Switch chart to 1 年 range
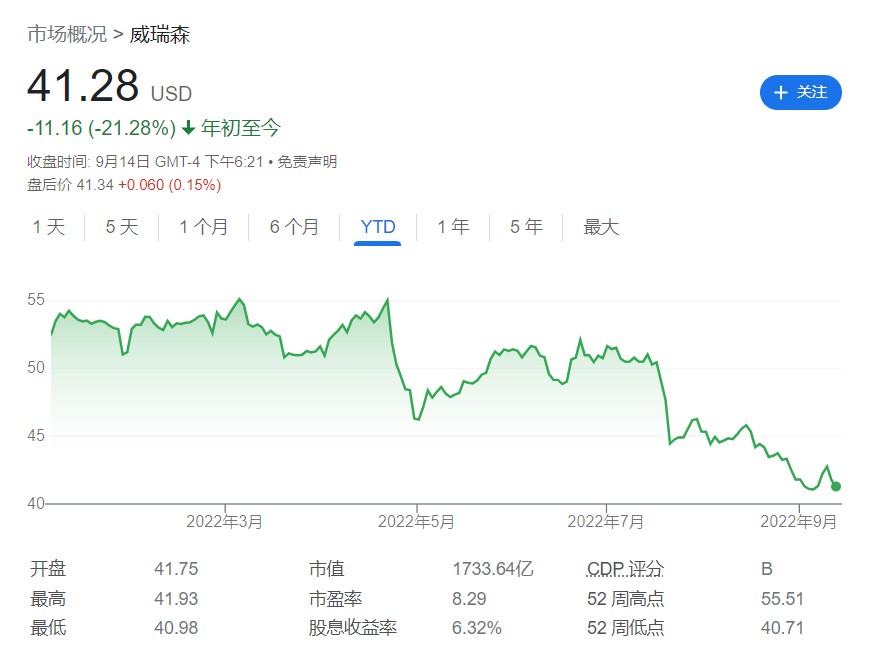 tap(453, 227)
